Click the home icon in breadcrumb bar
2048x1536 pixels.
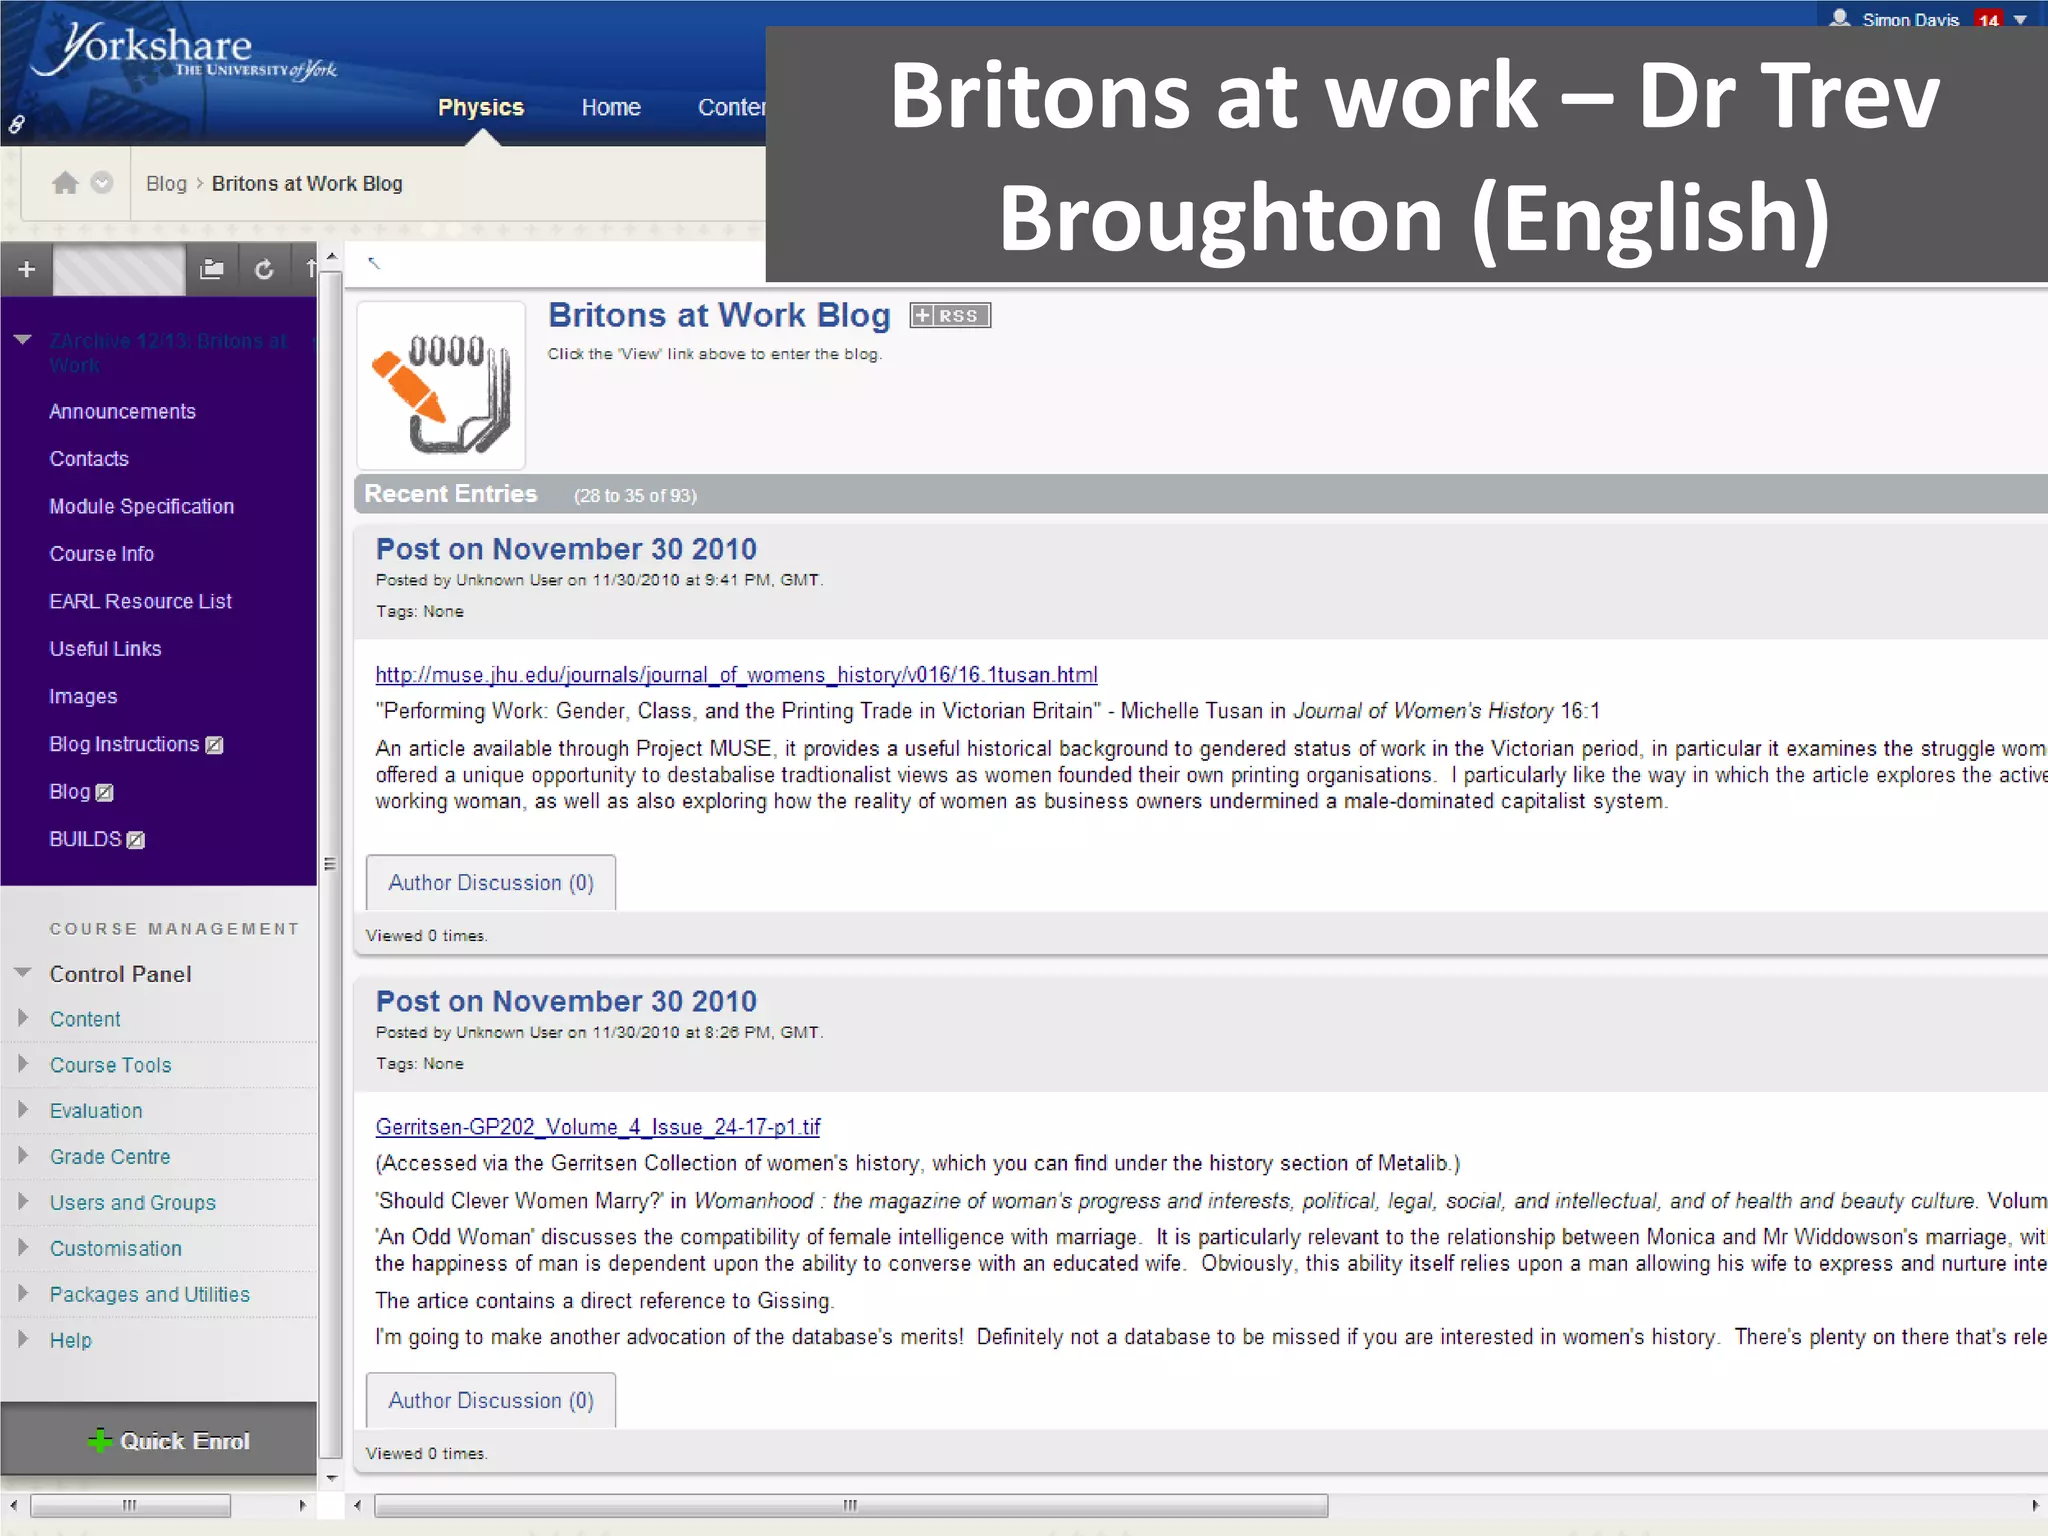click(65, 183)
